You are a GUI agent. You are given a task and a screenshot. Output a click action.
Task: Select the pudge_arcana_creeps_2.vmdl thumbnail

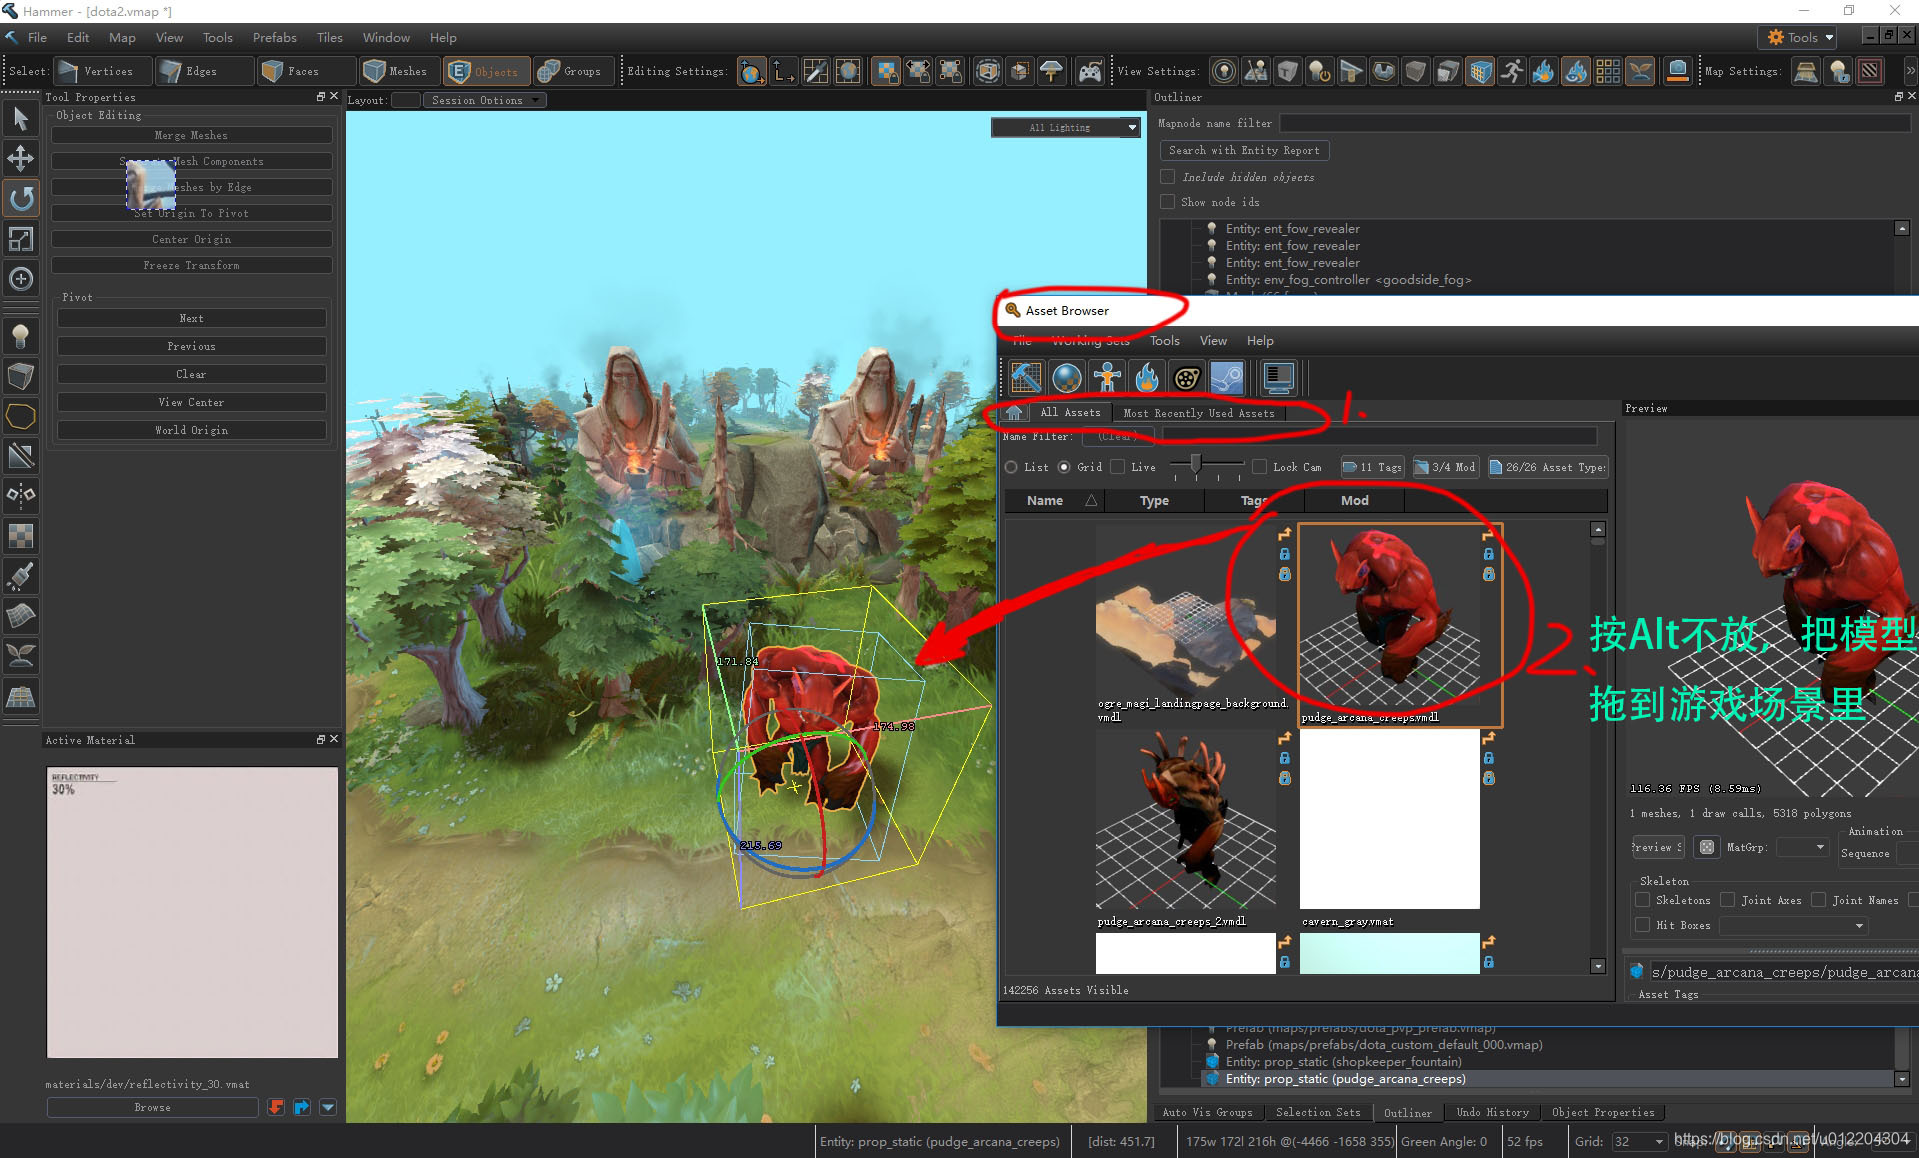pos(1185,820)
